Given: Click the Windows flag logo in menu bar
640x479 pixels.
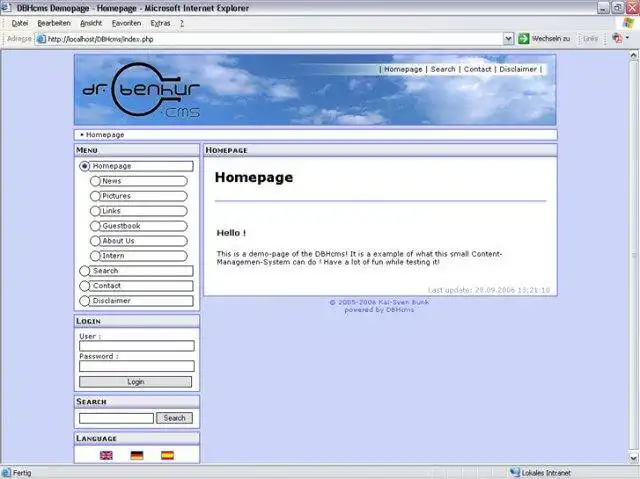Looking at the screenshot, I should (x=628, y=23).
